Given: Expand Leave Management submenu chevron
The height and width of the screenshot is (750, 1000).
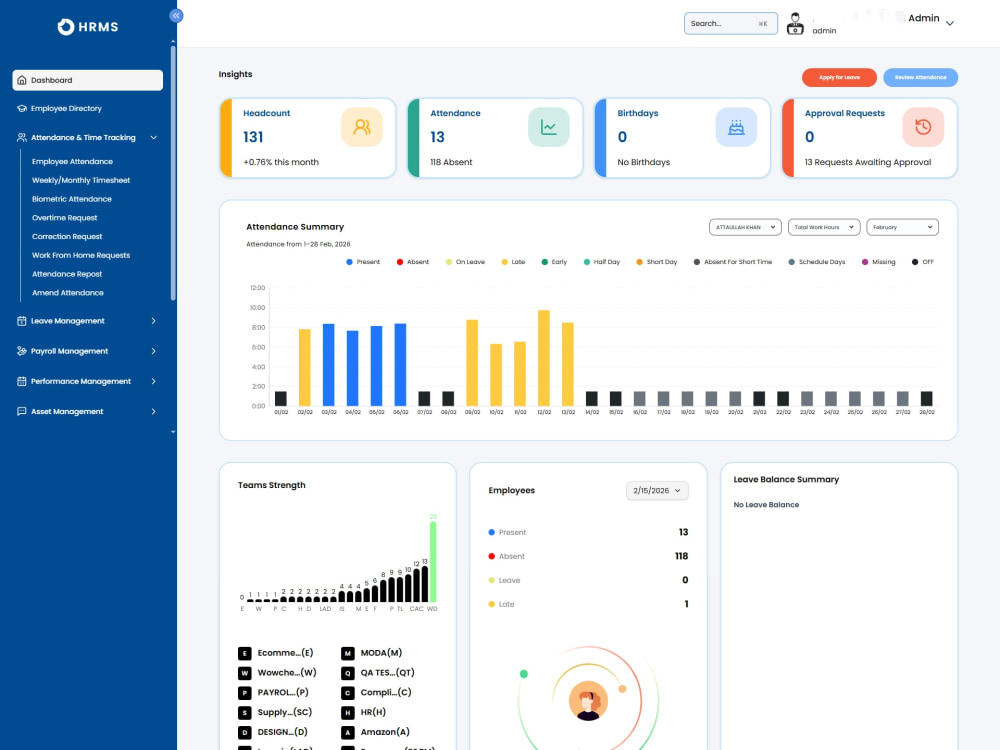Looking at the screenshot, I should [x=154, y=321].
